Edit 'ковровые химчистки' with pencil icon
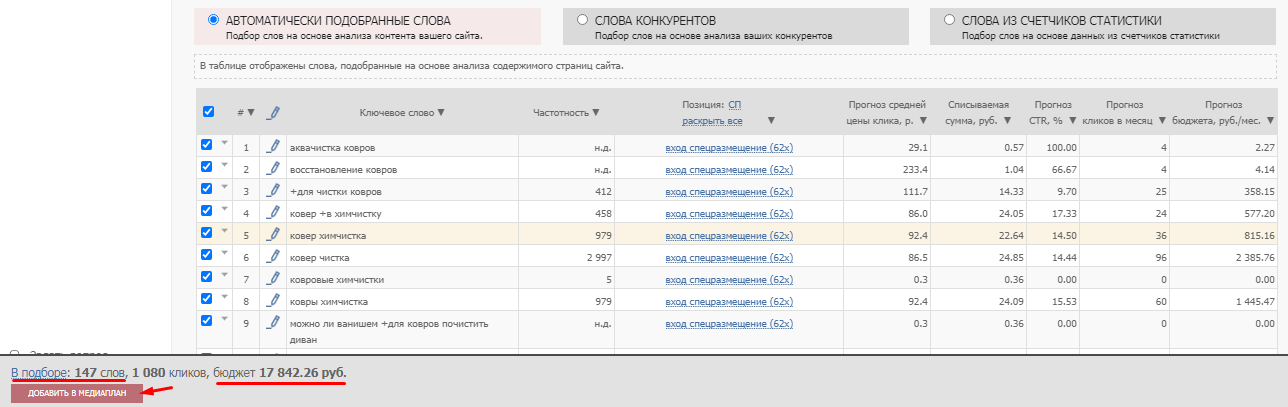This screenshot has height=407, width=1288. 273,279
